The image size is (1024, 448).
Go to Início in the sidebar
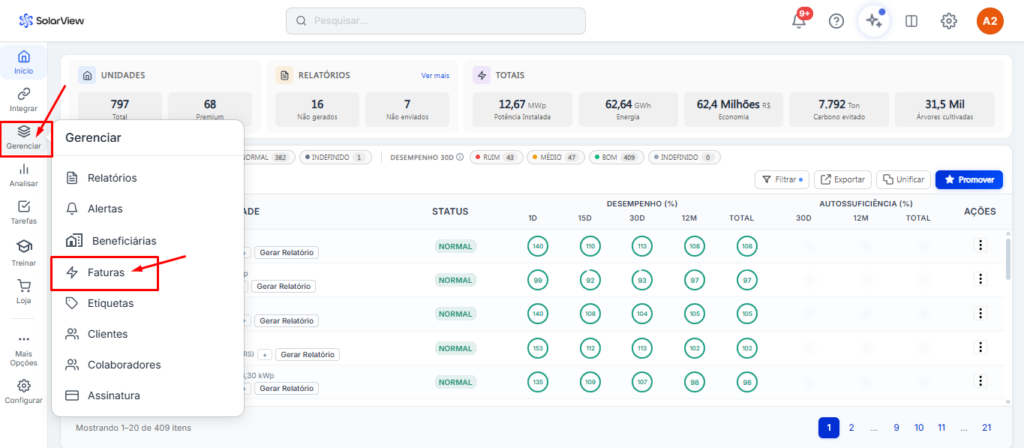click(x=23, y=62)
